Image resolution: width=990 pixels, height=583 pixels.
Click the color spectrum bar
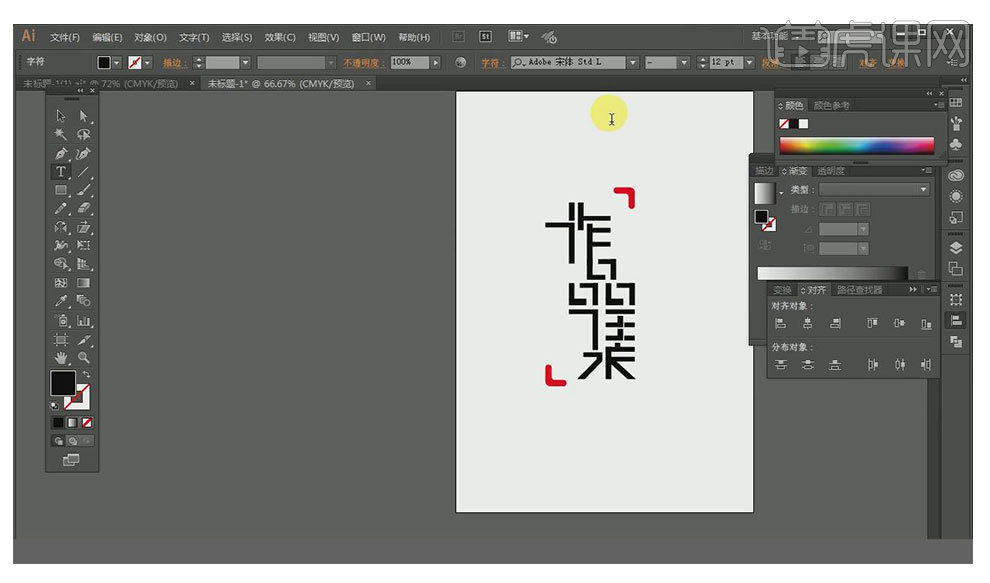[x=857, y=145]
